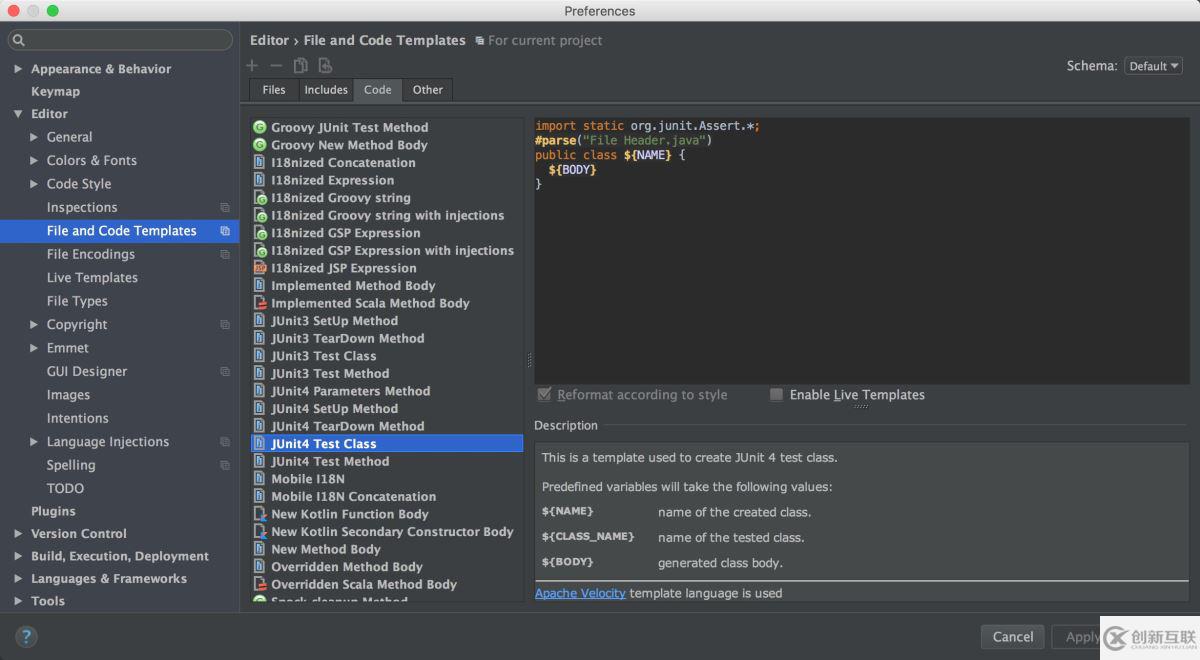Click the copy template icon
Screen dimensions: 1200x660
pyautogui.click(x=300, y=66)
